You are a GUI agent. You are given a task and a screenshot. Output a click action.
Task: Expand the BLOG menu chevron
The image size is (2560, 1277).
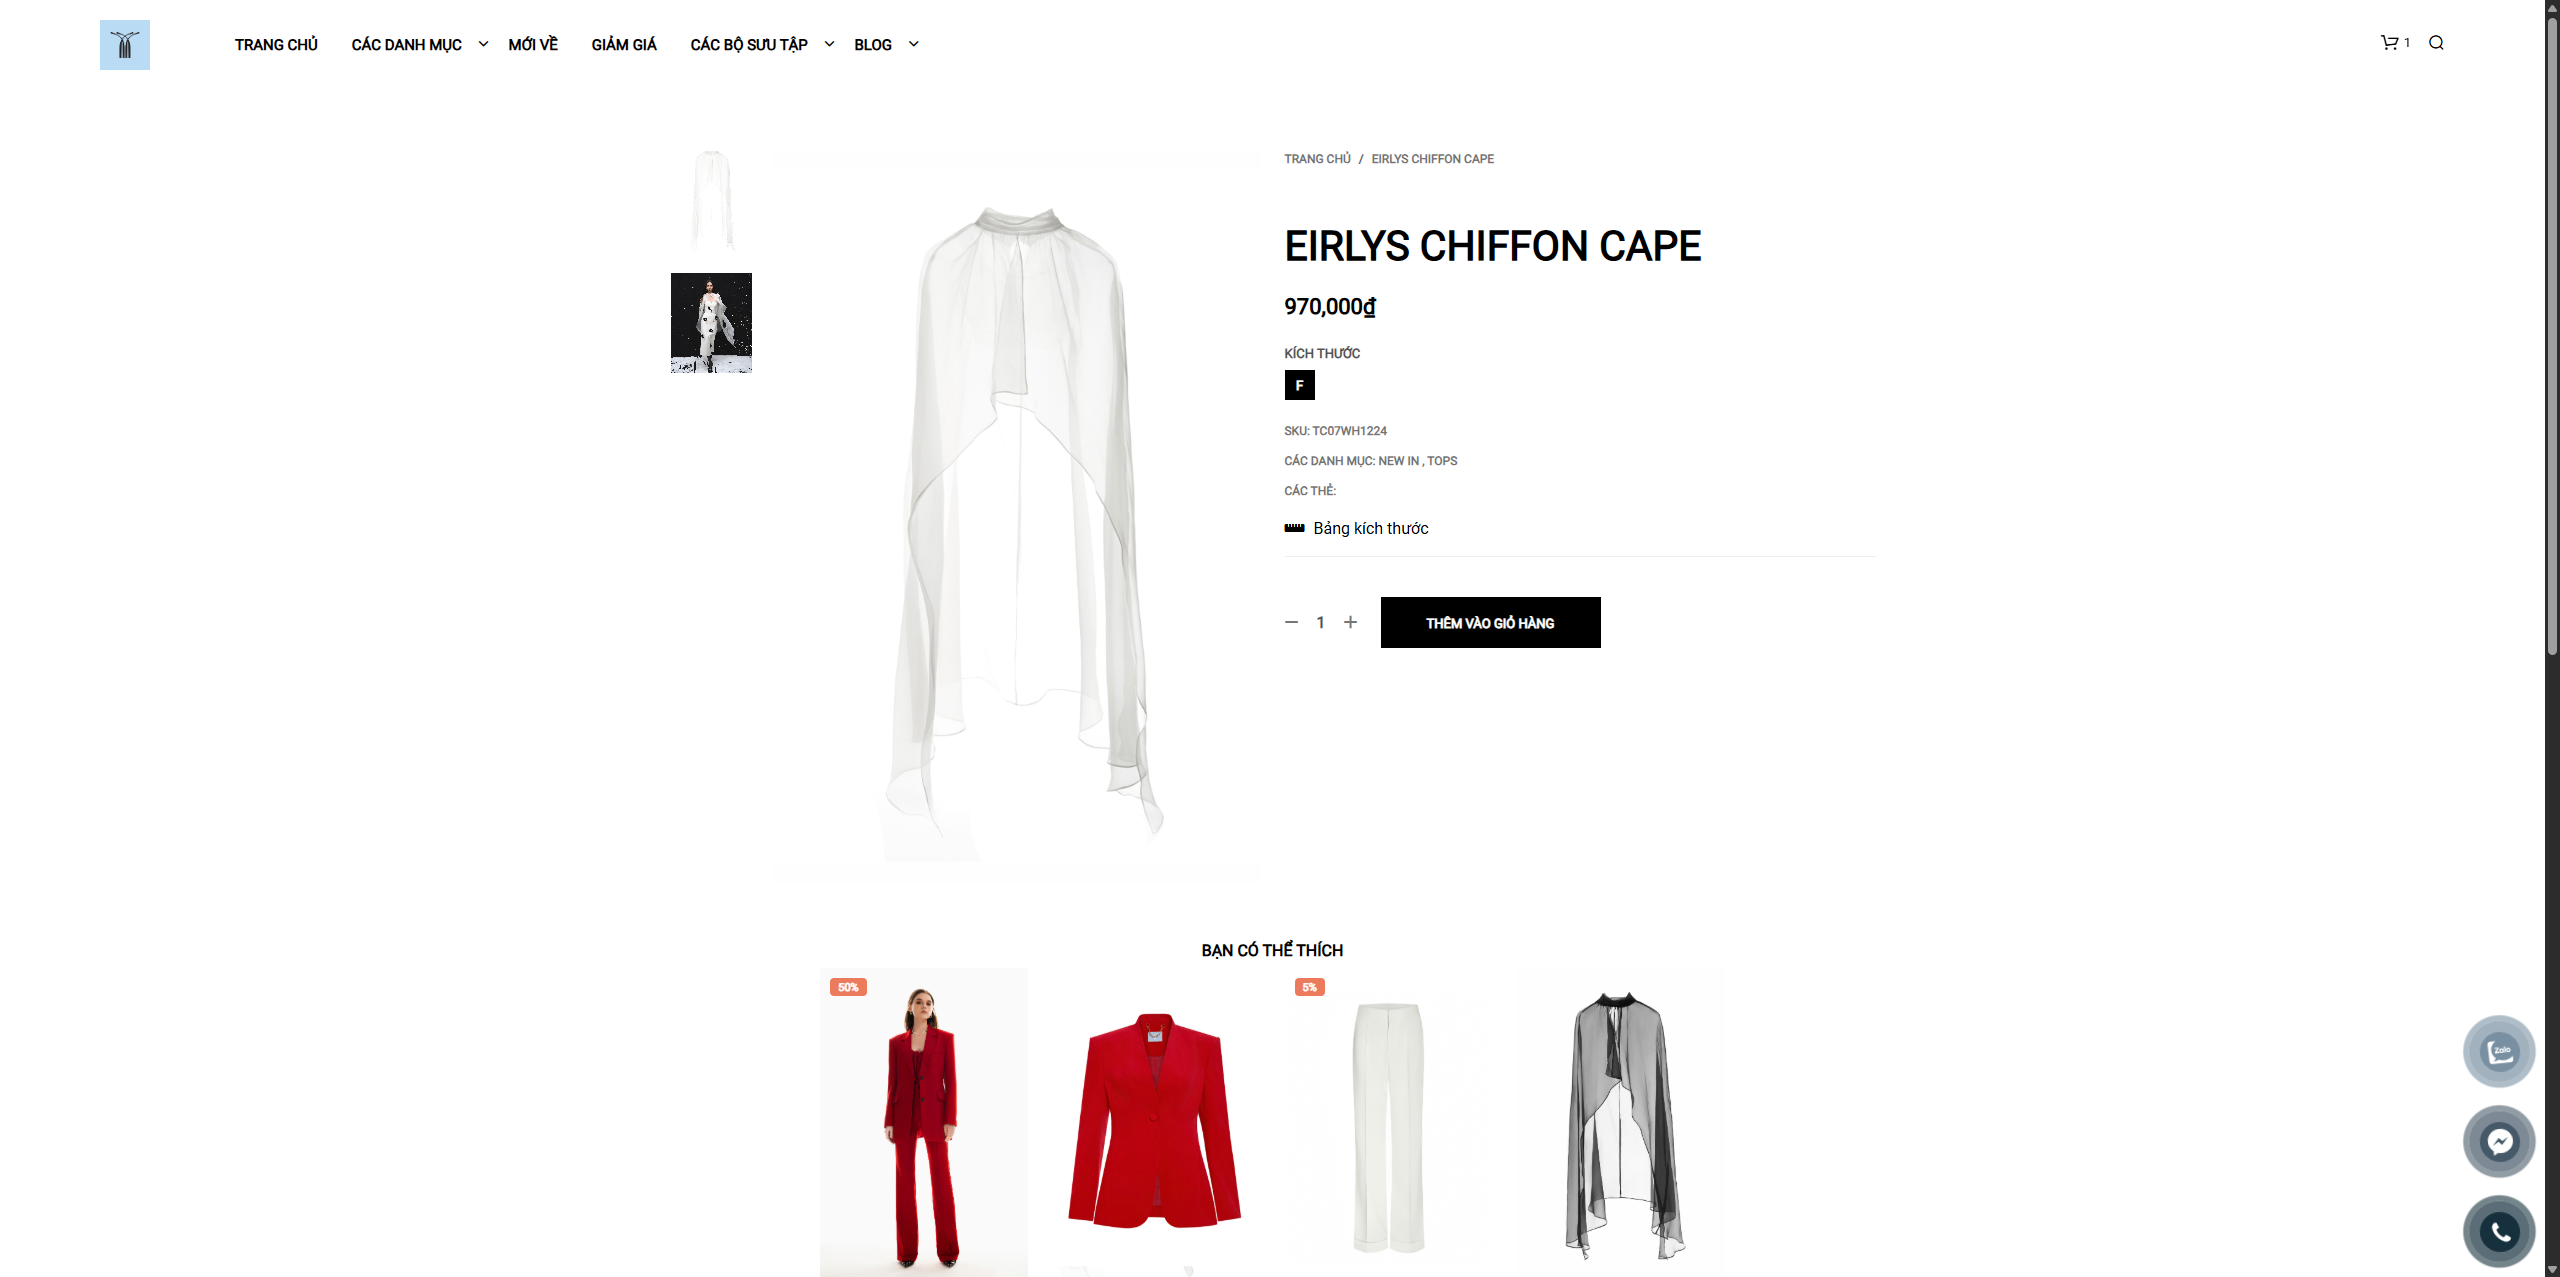tap(913, 44)
